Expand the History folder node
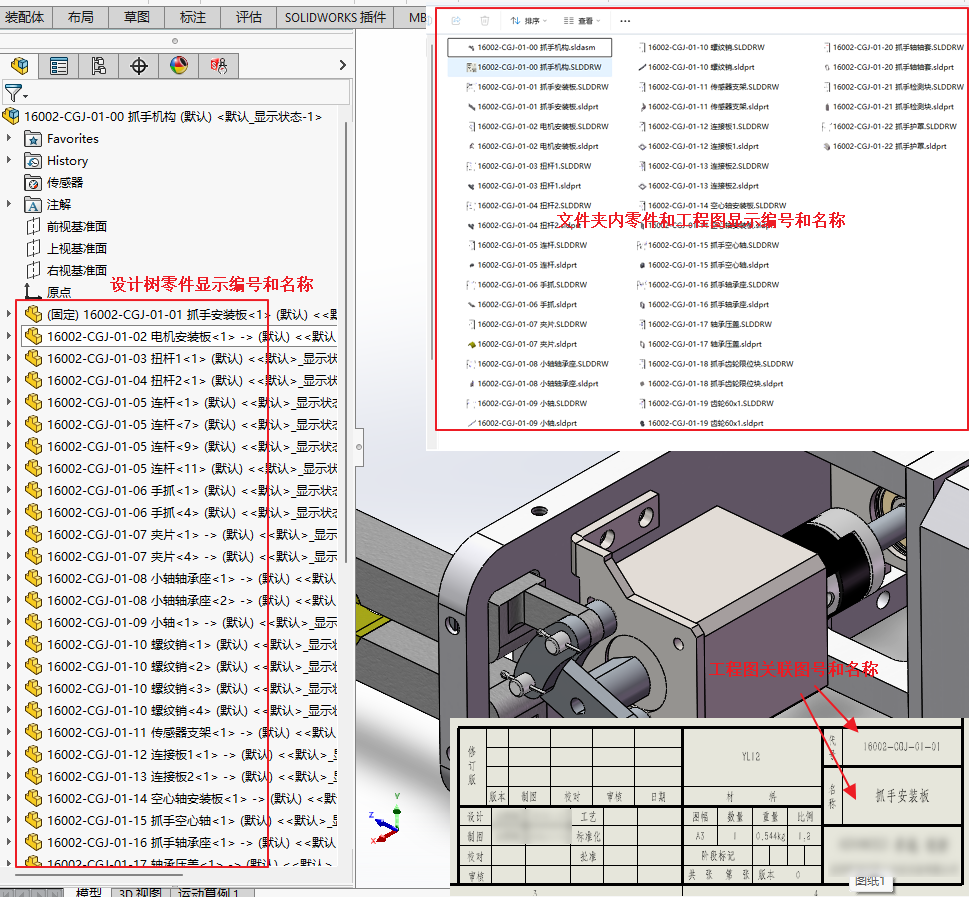Viewport: 969px width, 897px height. [x=9, y=160]
